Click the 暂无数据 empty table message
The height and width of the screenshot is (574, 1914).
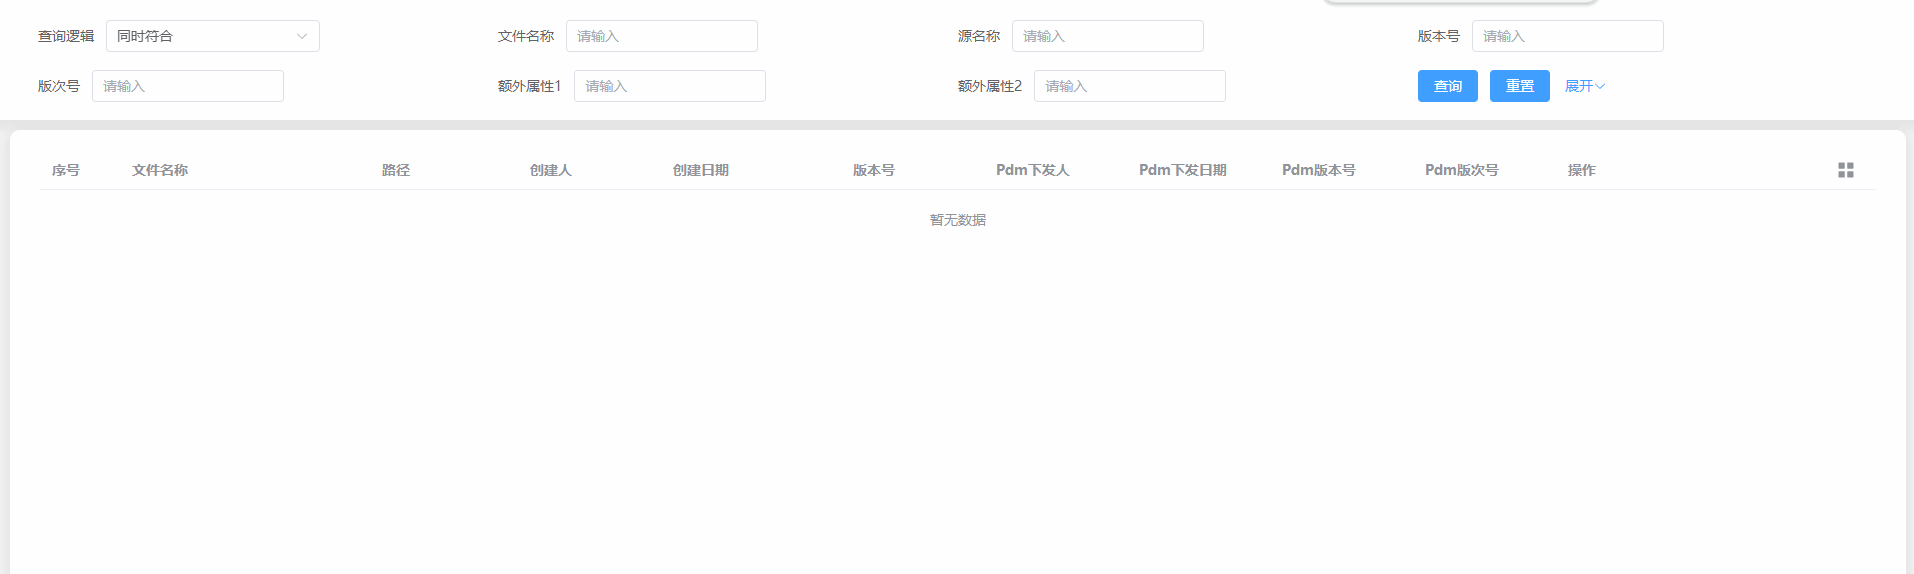click(958, 220)
